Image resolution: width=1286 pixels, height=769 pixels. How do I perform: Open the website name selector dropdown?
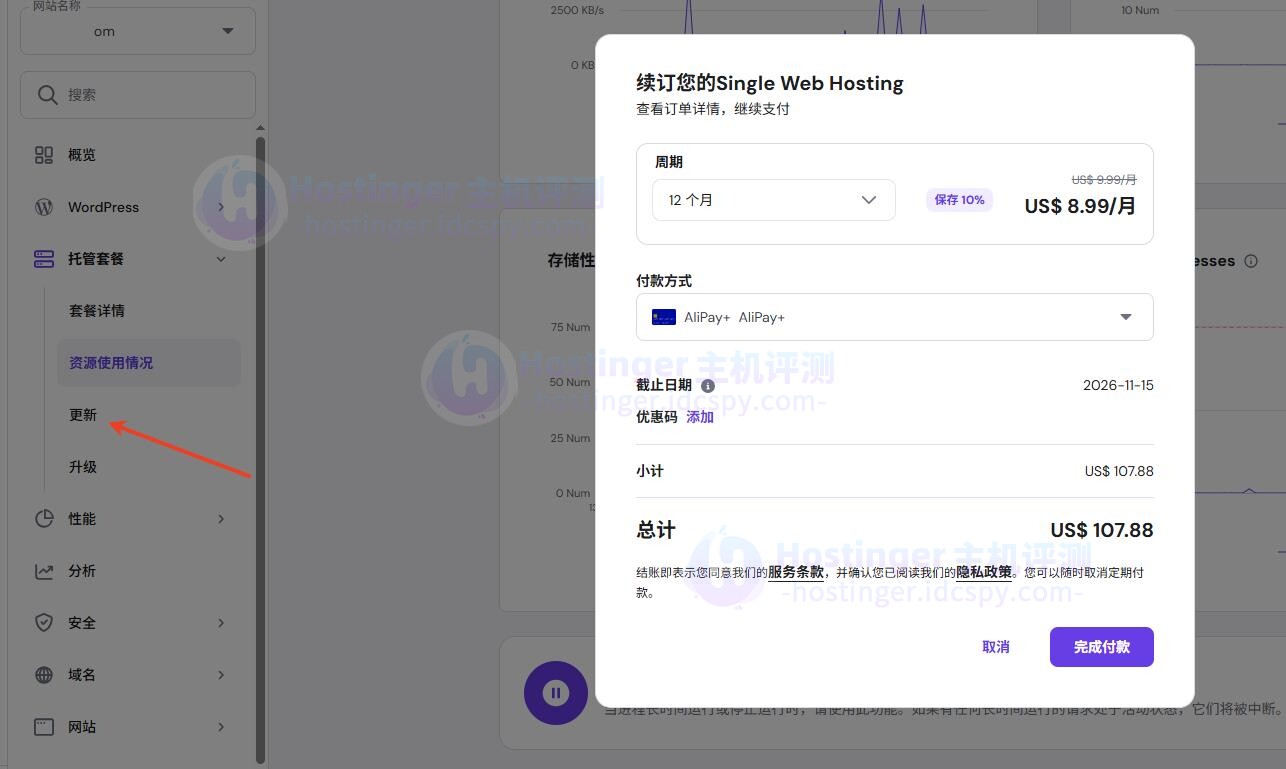(138, 31)
